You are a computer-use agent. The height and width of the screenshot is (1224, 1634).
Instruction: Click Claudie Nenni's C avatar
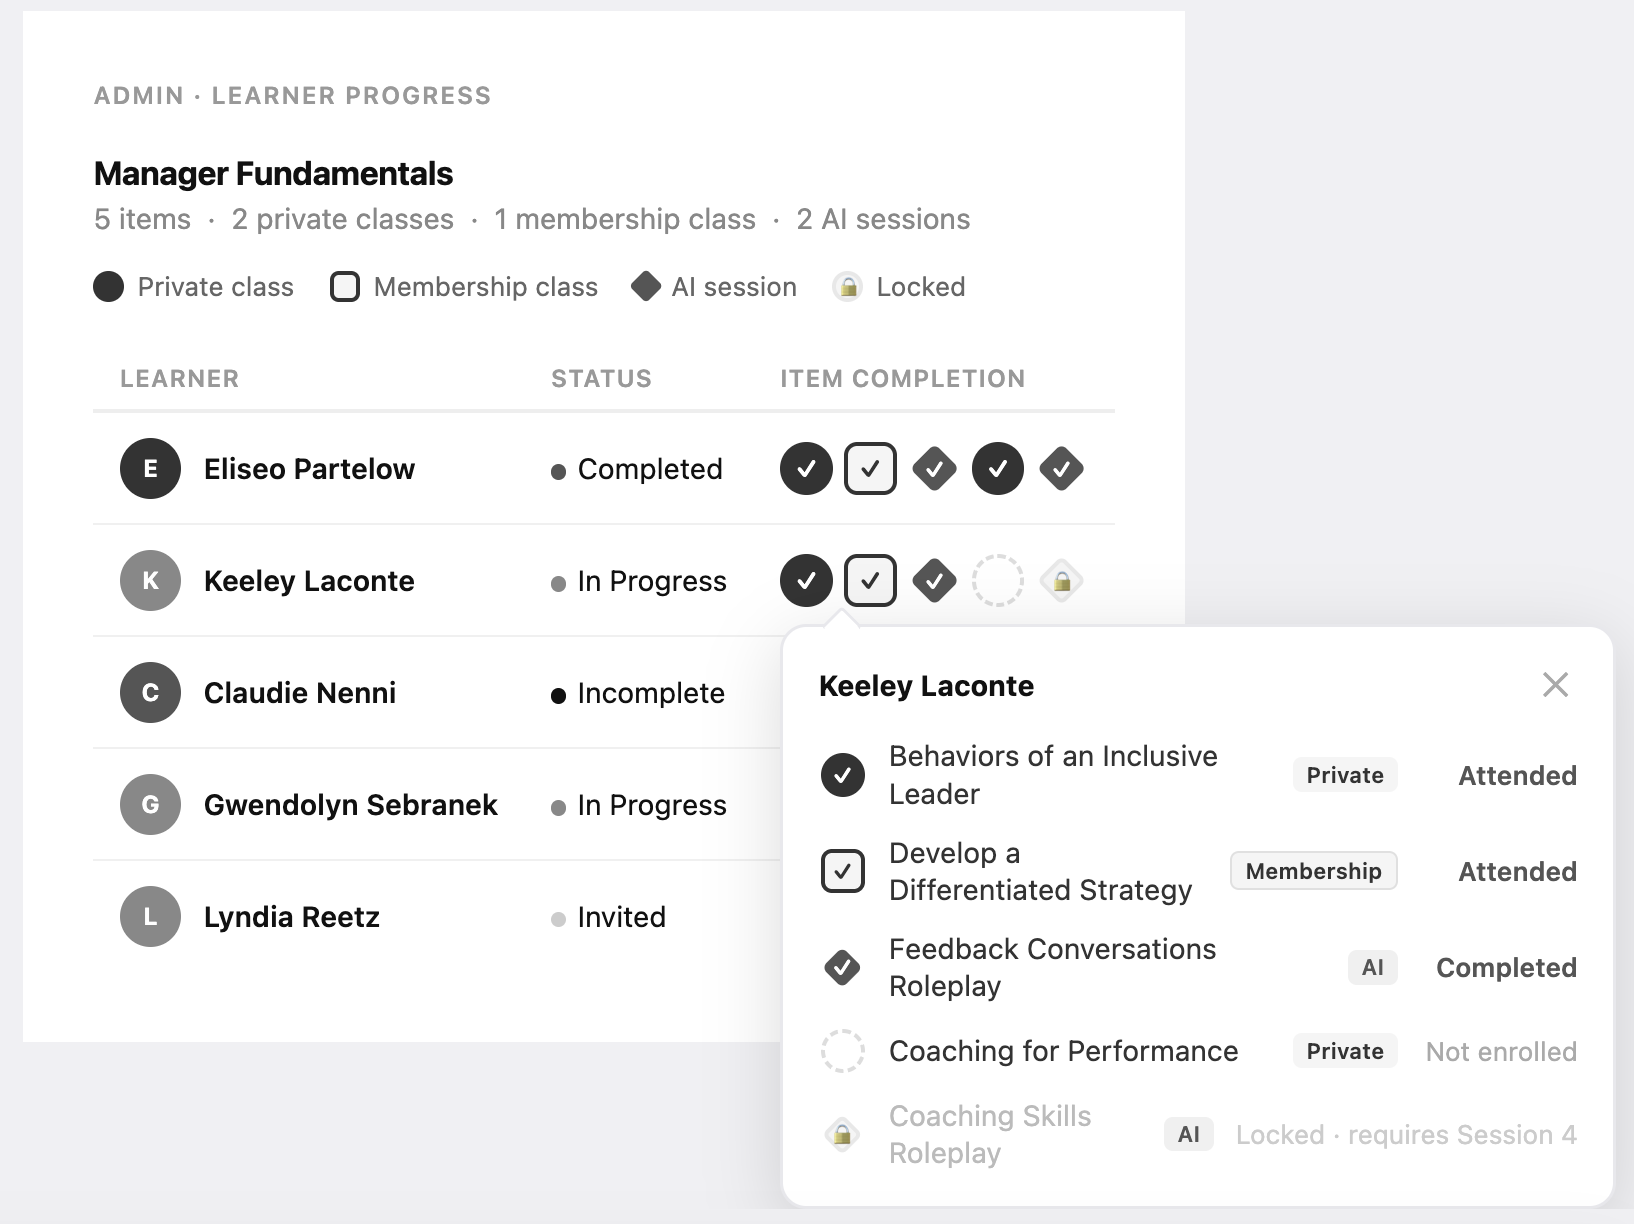(150, 692)
